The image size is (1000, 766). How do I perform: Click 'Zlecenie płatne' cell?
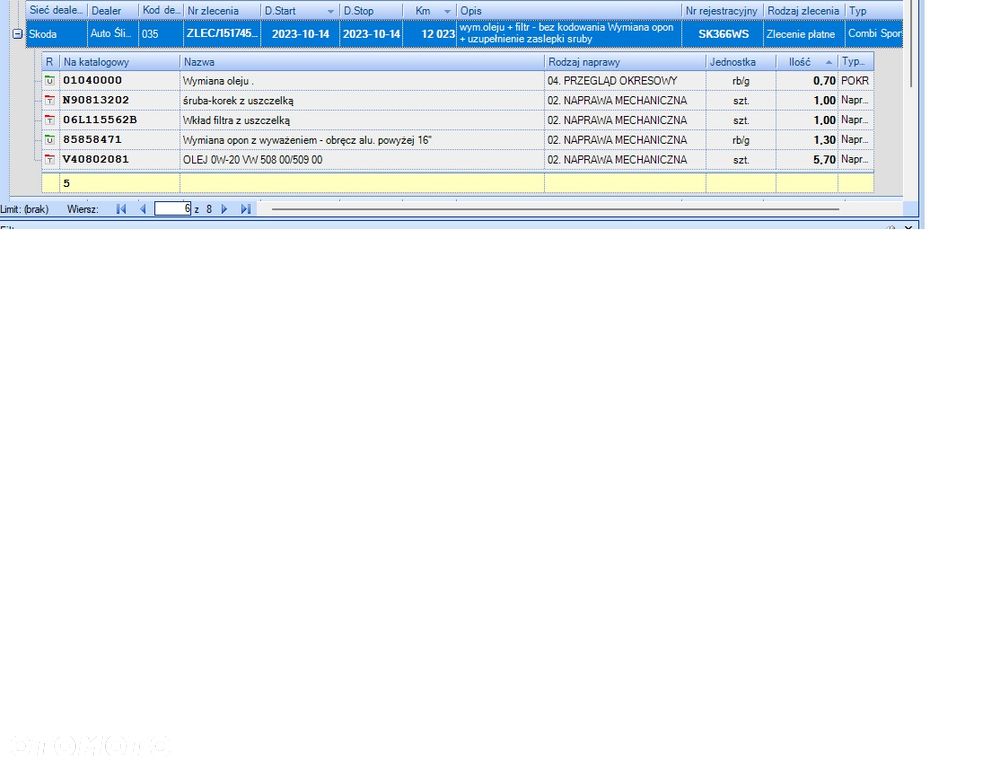pos(804,34)
